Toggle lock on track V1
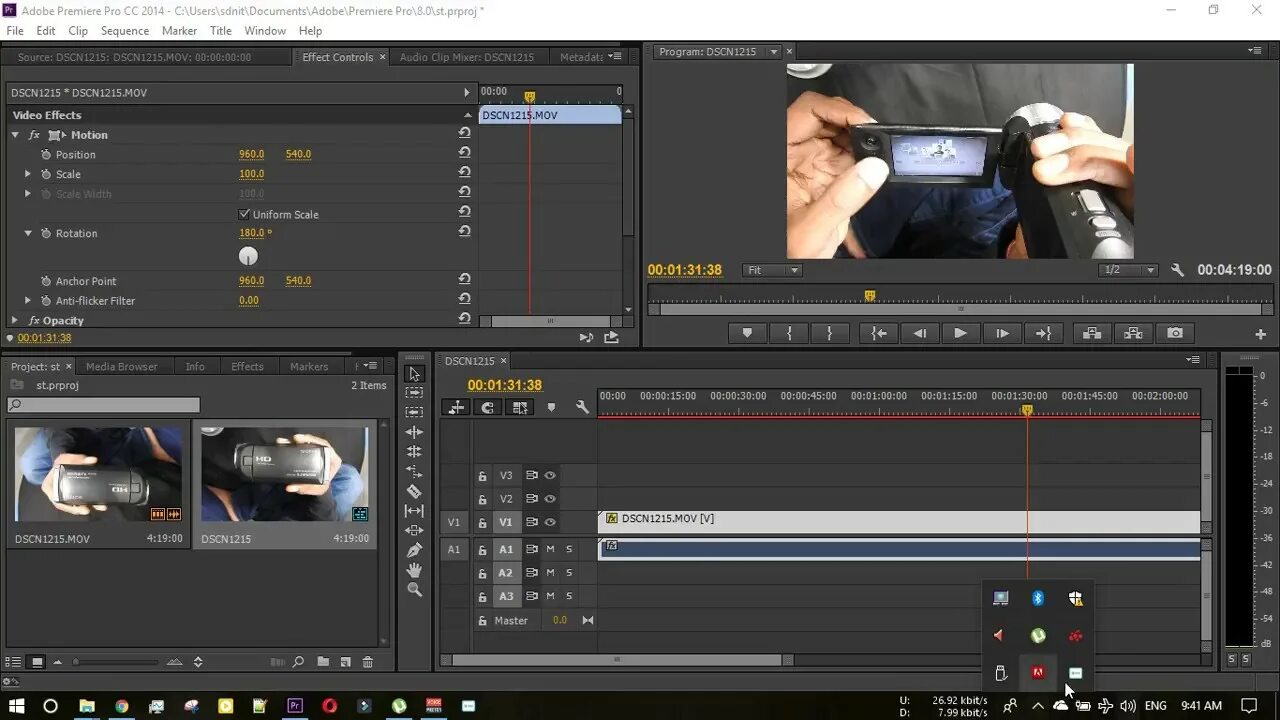Image resolution: width=1280 pixels, height=720 pixels. (x=482, y=523)
